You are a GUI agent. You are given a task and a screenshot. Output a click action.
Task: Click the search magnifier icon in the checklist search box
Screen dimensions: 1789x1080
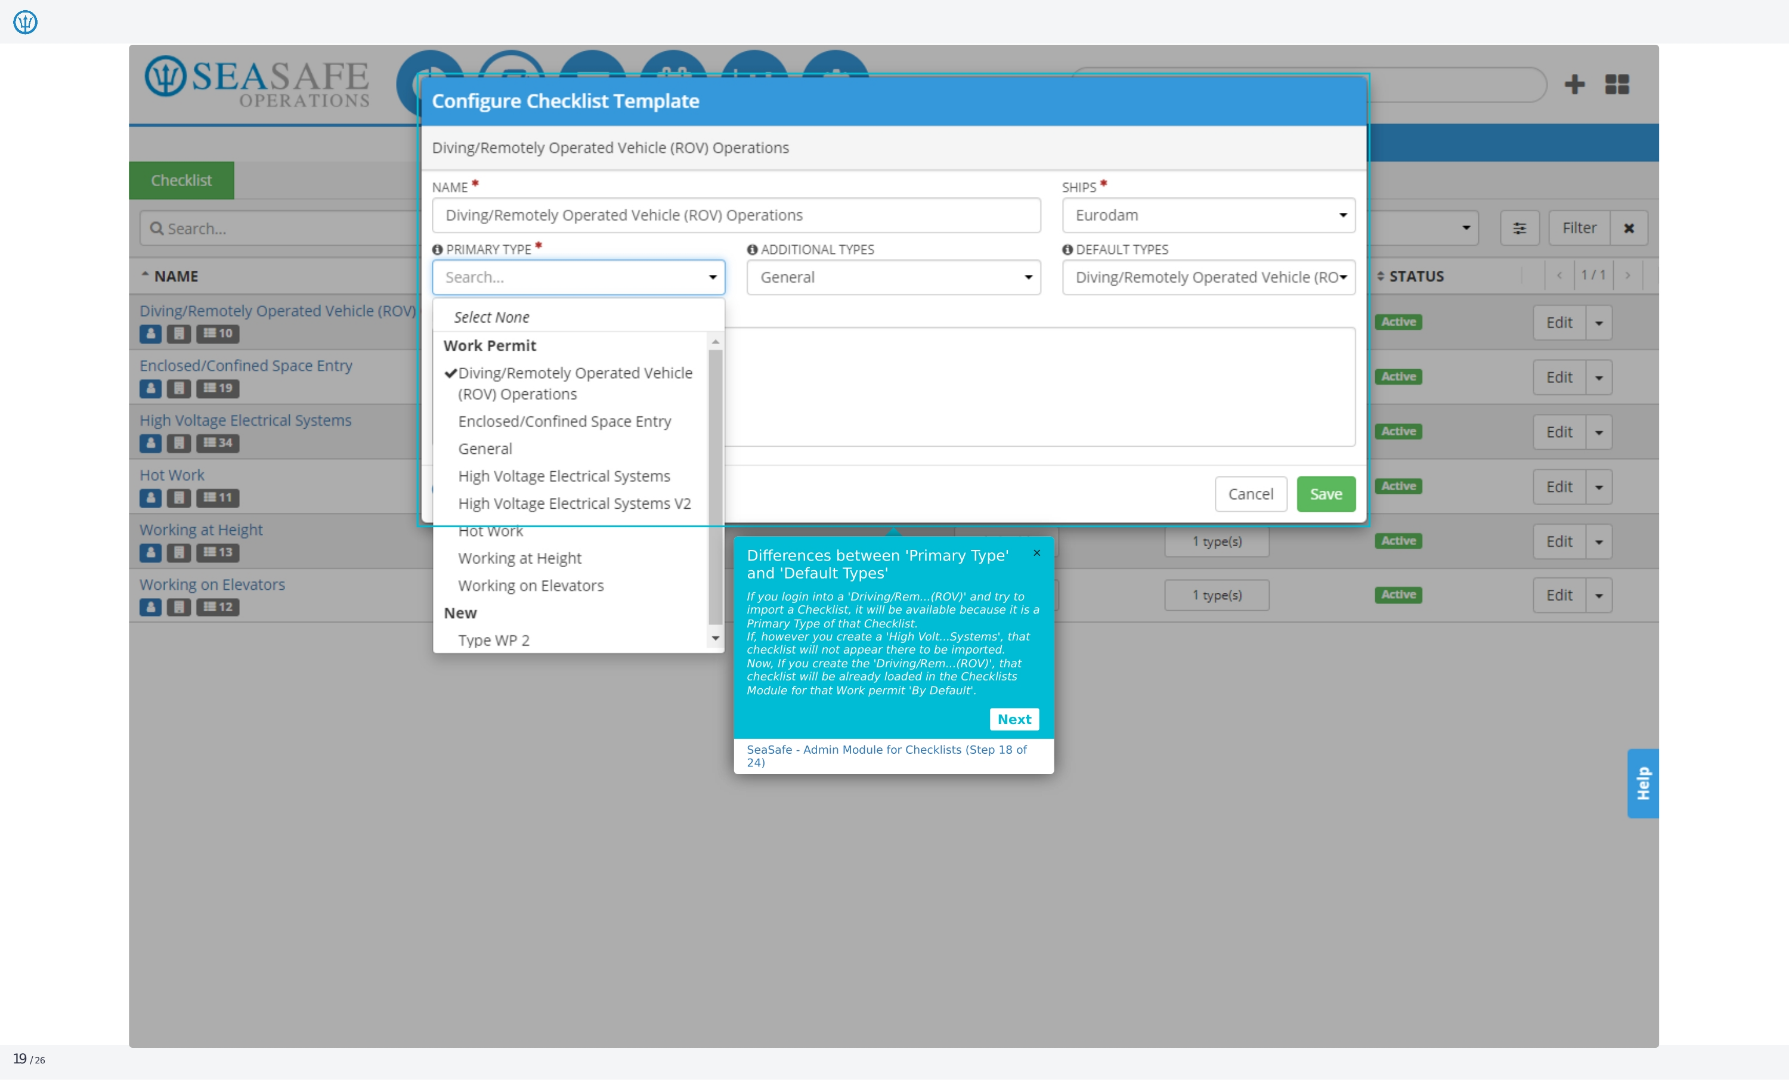(157, 229)
